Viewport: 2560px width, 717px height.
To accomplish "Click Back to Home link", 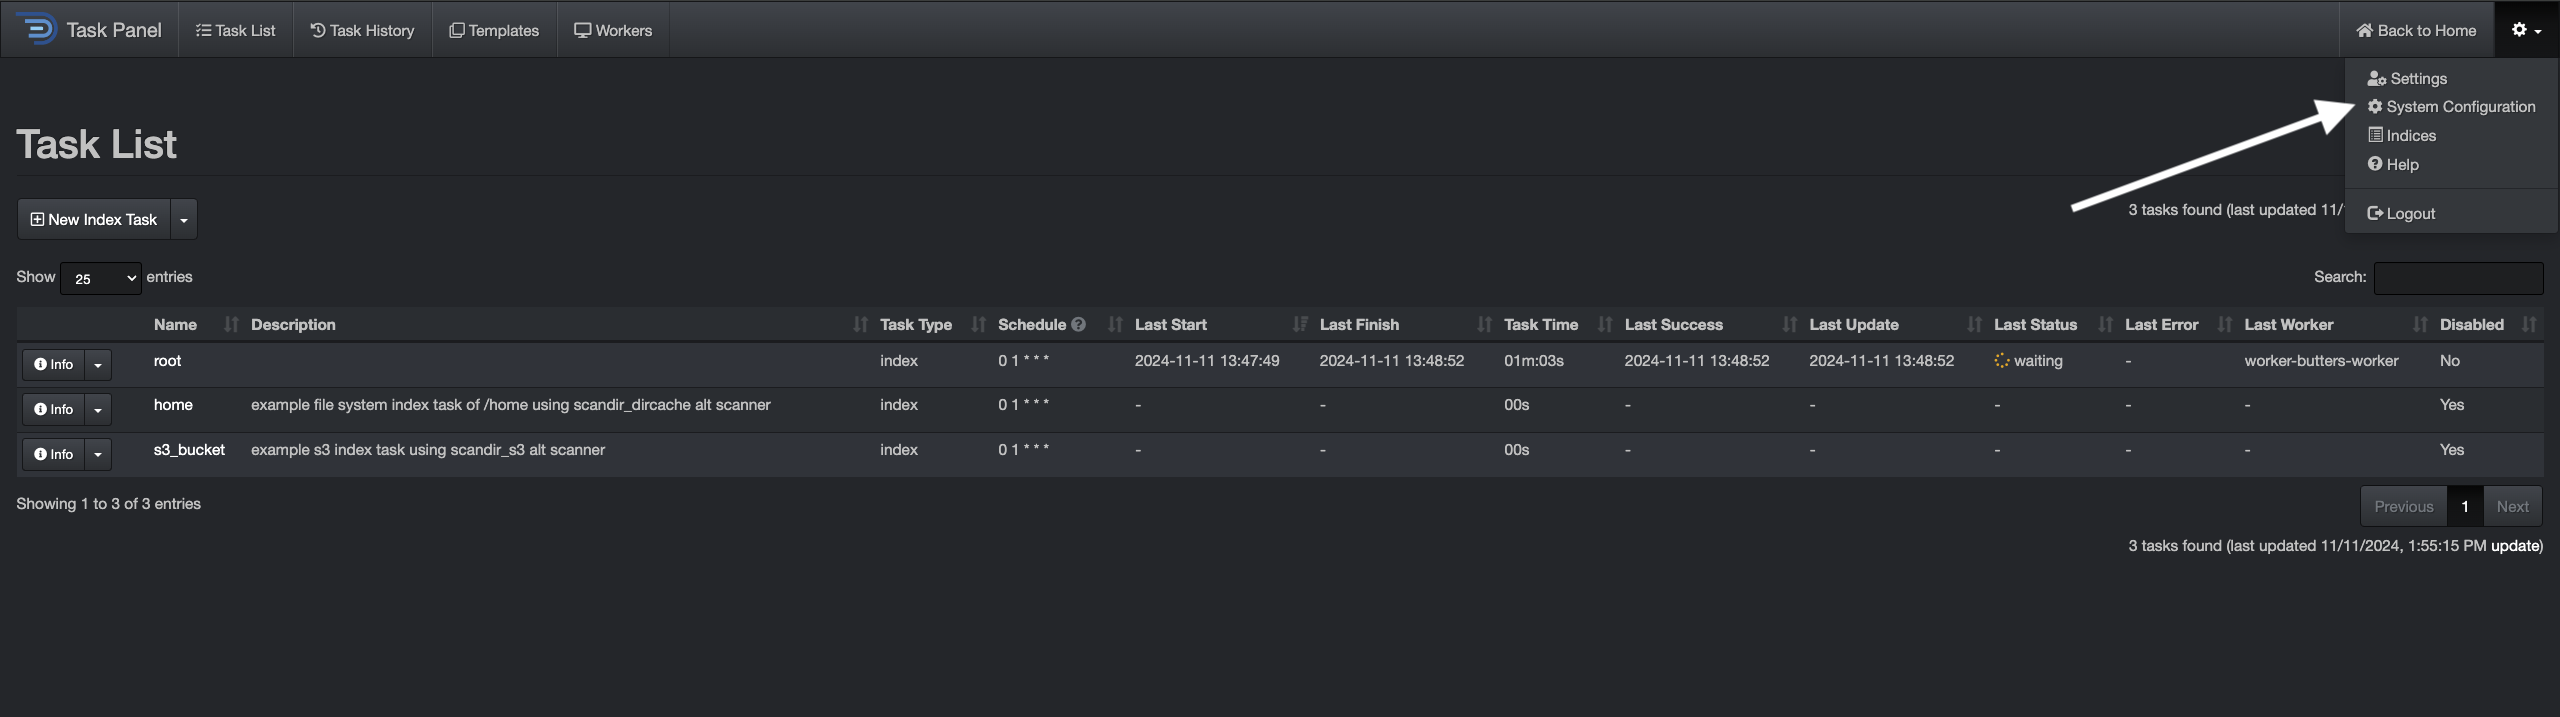I will (2416, 30).
